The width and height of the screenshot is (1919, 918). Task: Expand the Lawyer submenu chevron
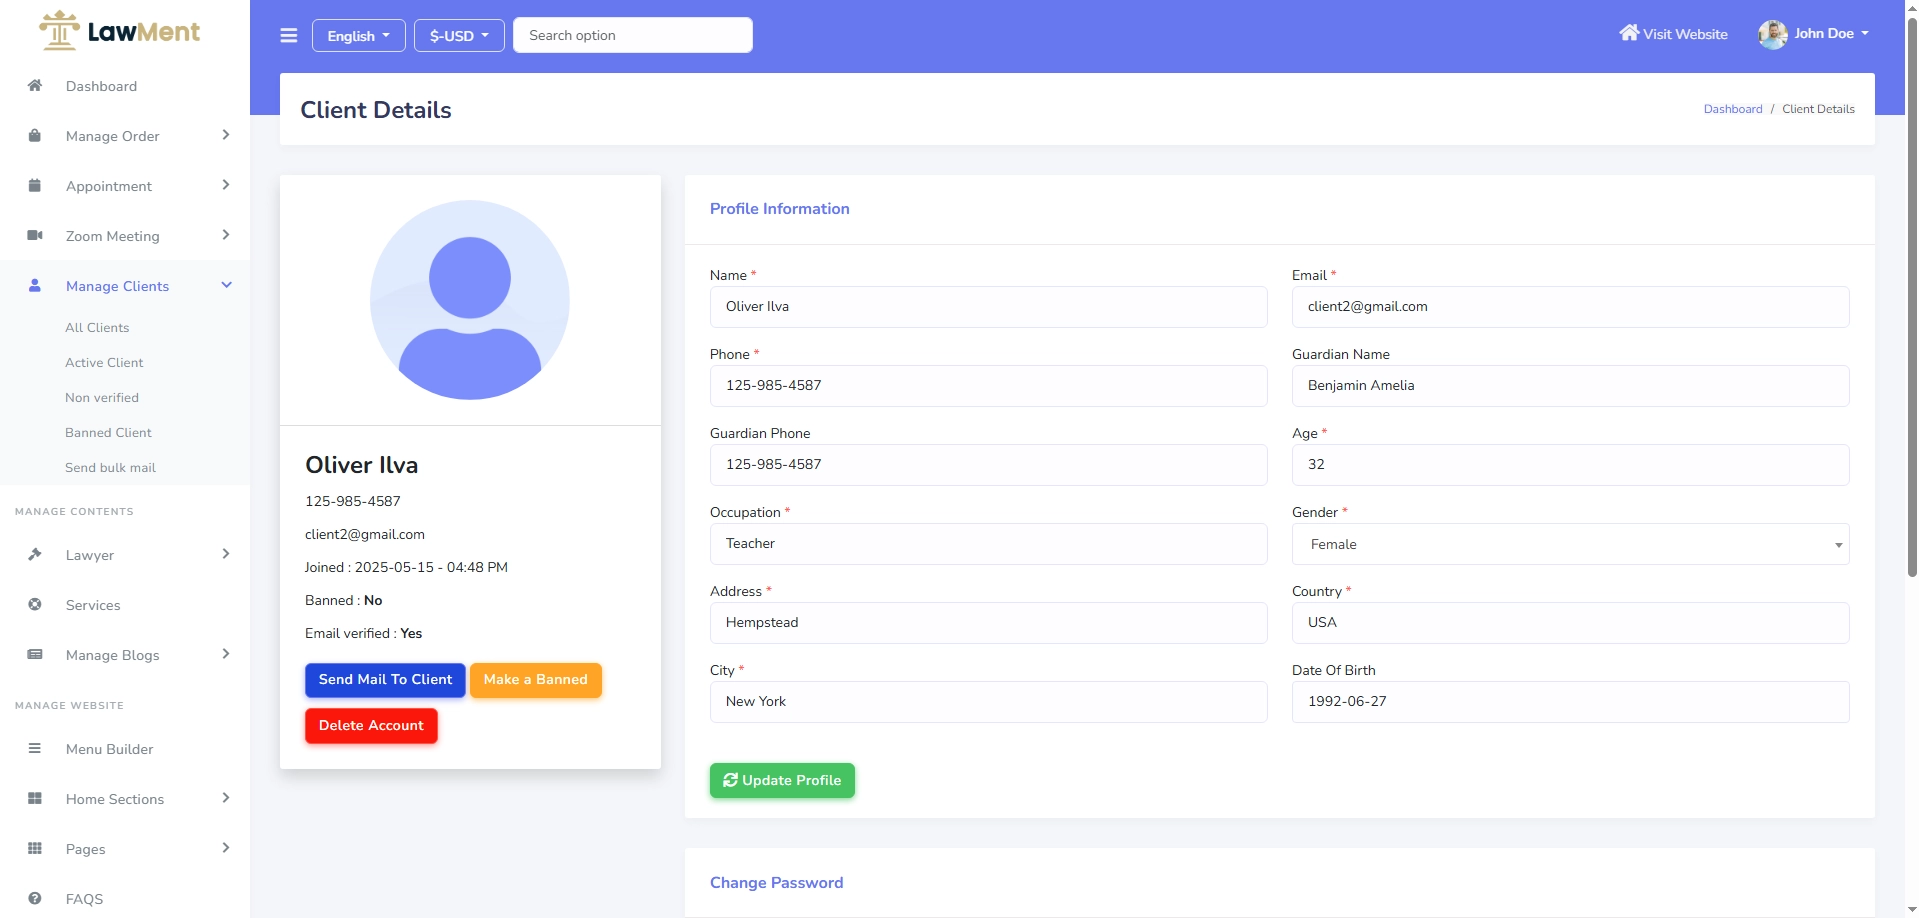[226, 554]
